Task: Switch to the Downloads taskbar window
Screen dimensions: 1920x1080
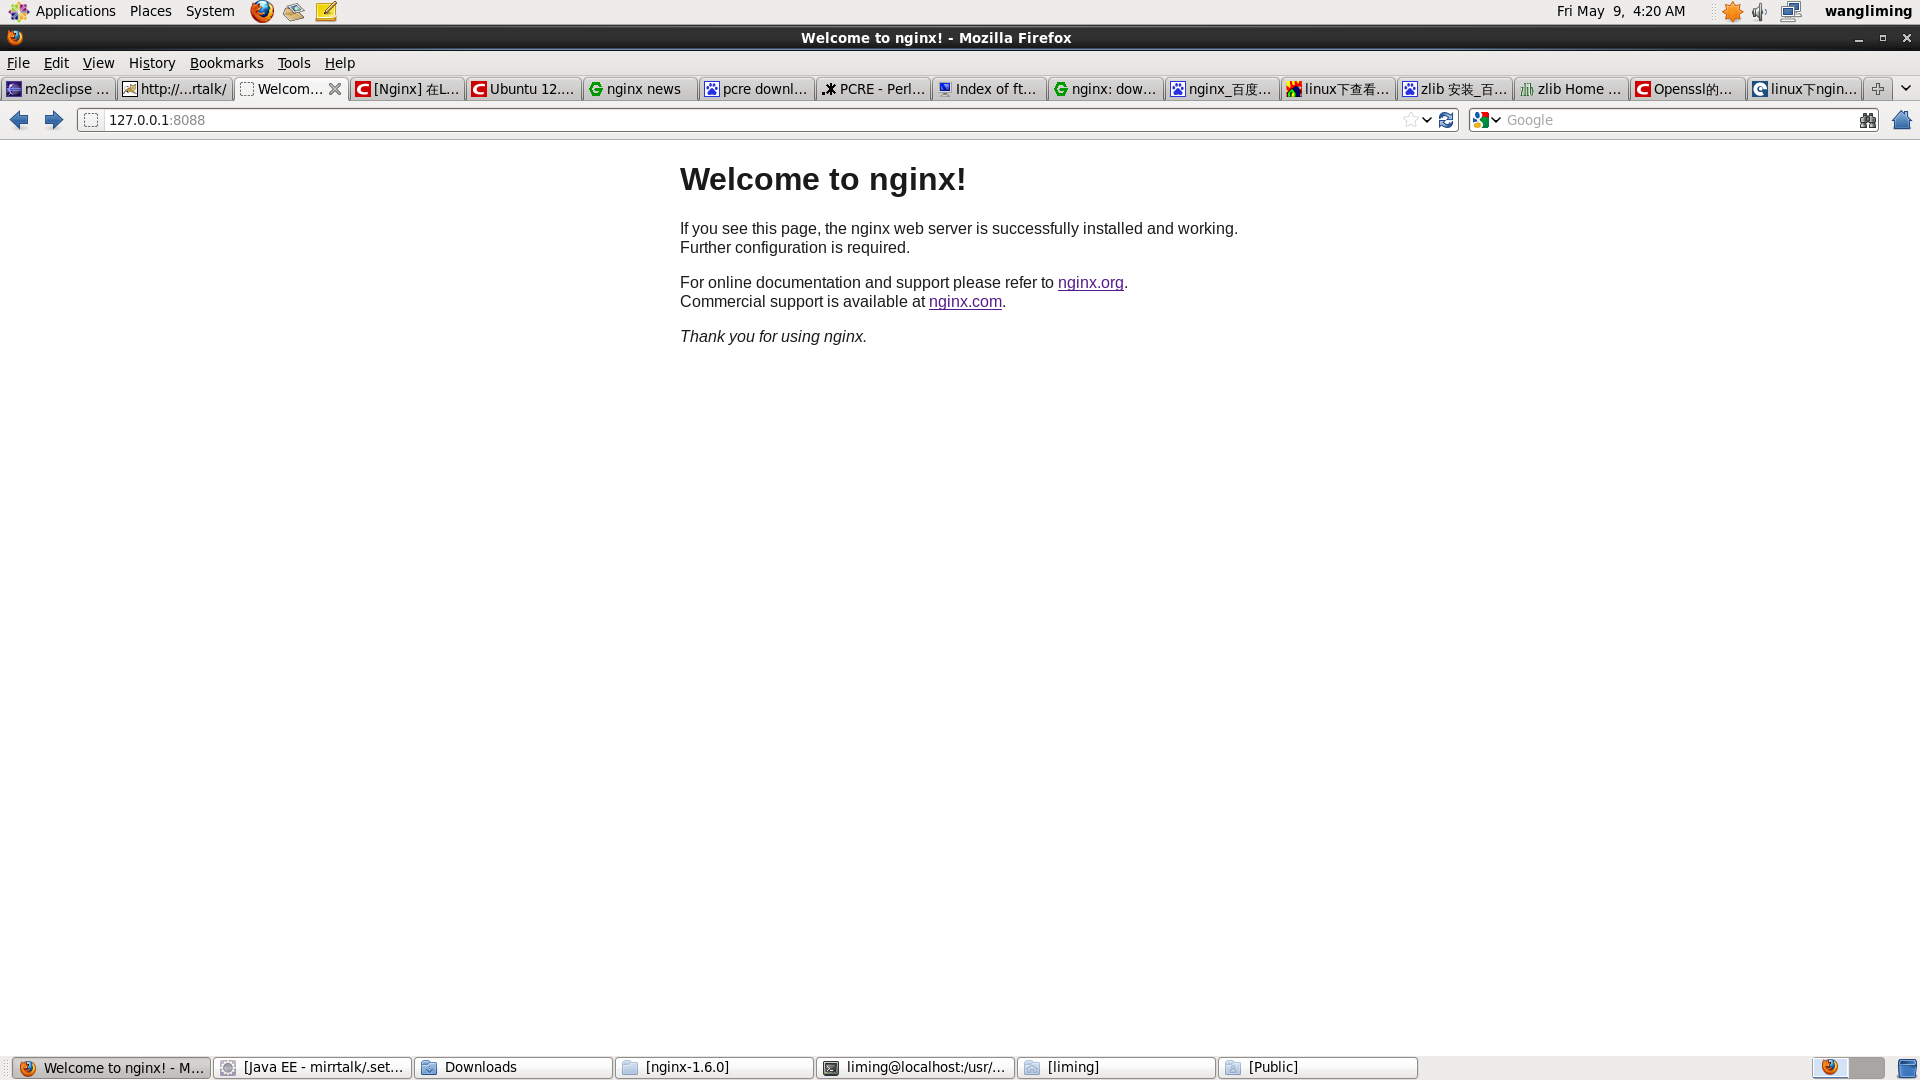Action: (x=514, y=1068)
